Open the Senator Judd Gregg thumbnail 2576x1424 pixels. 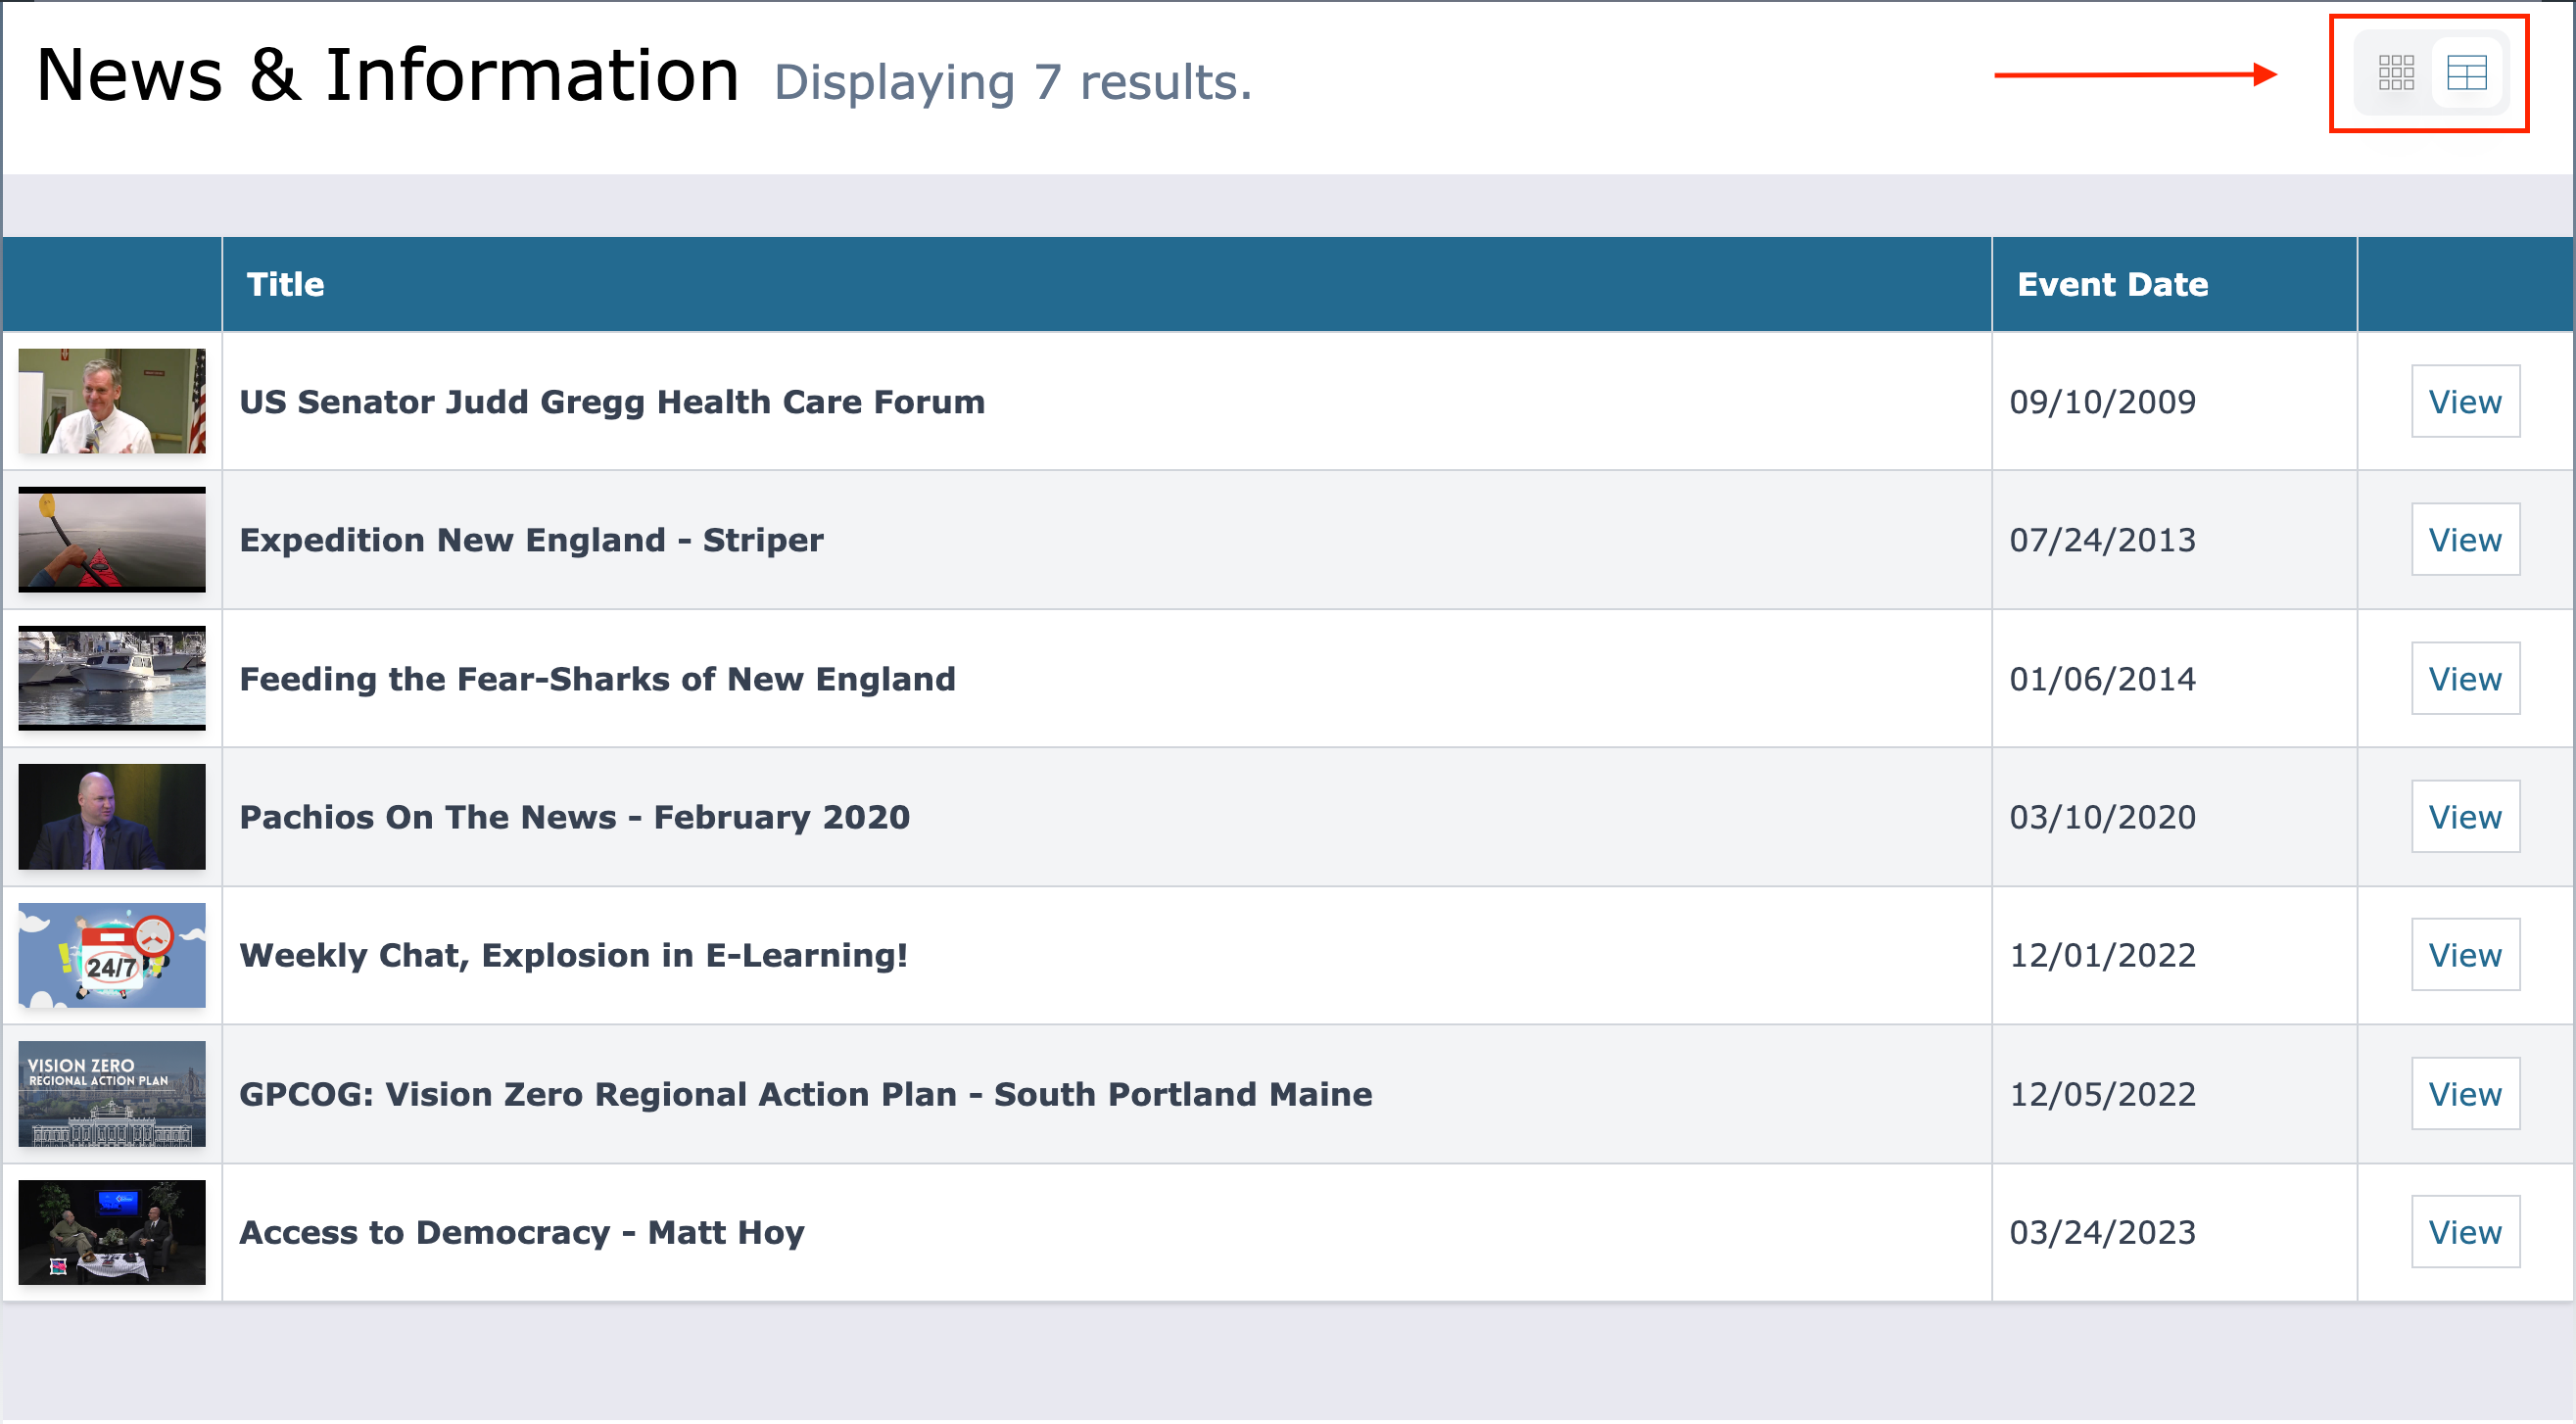tap(112, 401)
